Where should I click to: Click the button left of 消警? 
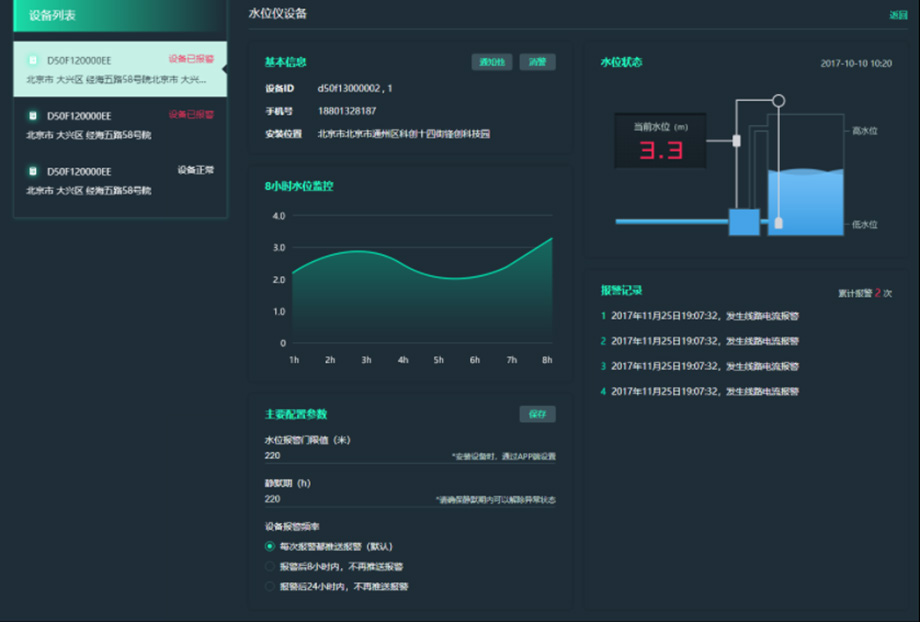coord(492,62)
